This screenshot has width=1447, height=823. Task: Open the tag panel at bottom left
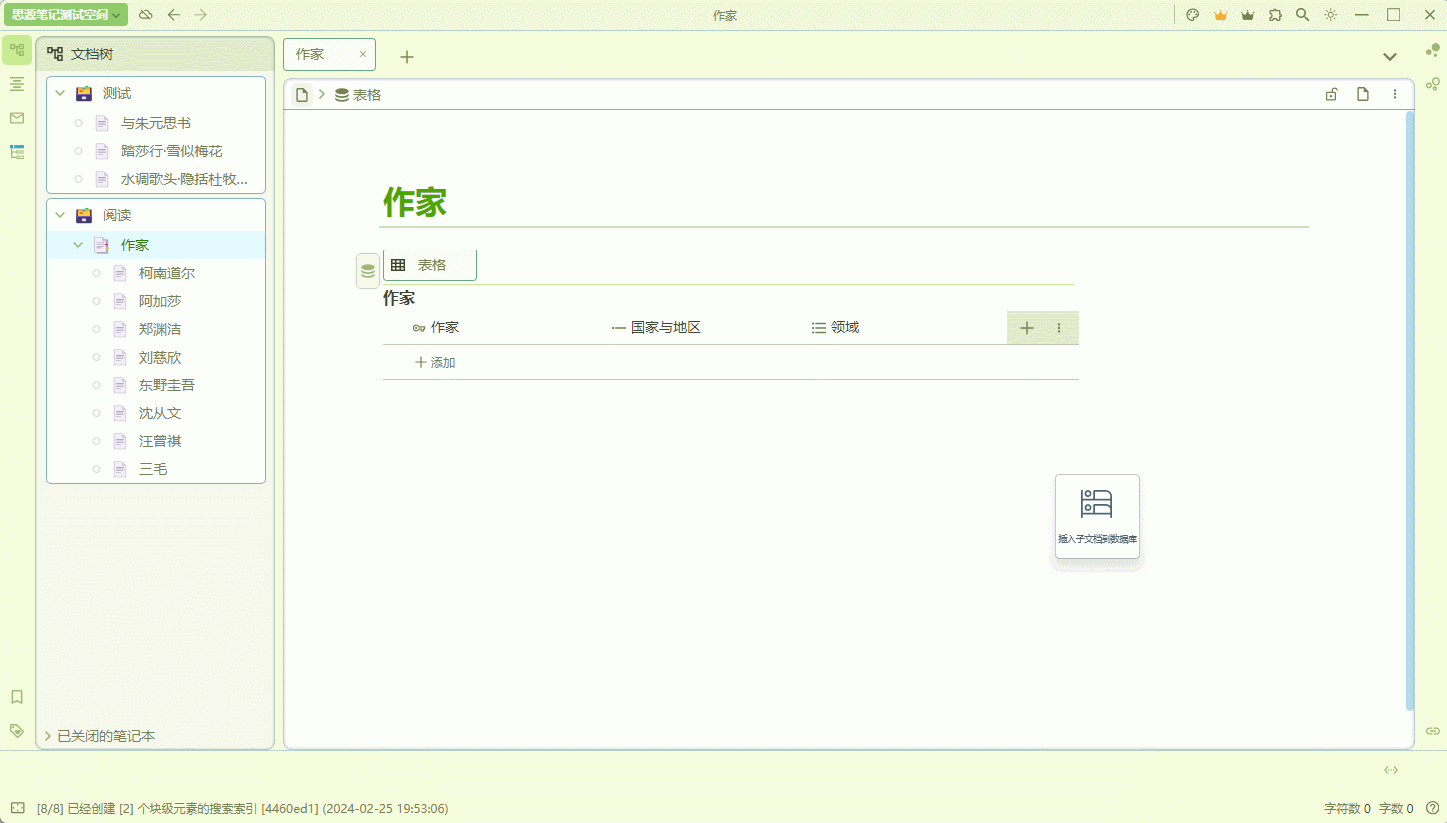click(x=16, y=730)
